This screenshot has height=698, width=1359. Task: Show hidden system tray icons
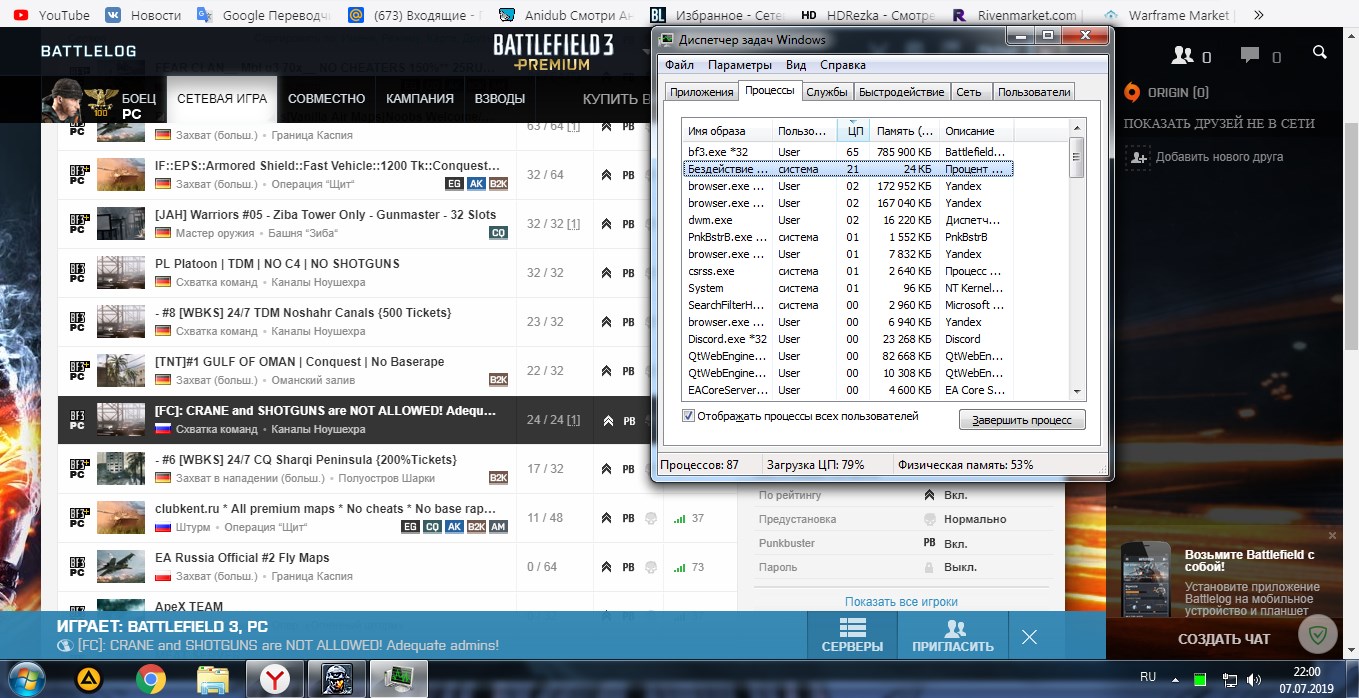tap(1176, 680)
